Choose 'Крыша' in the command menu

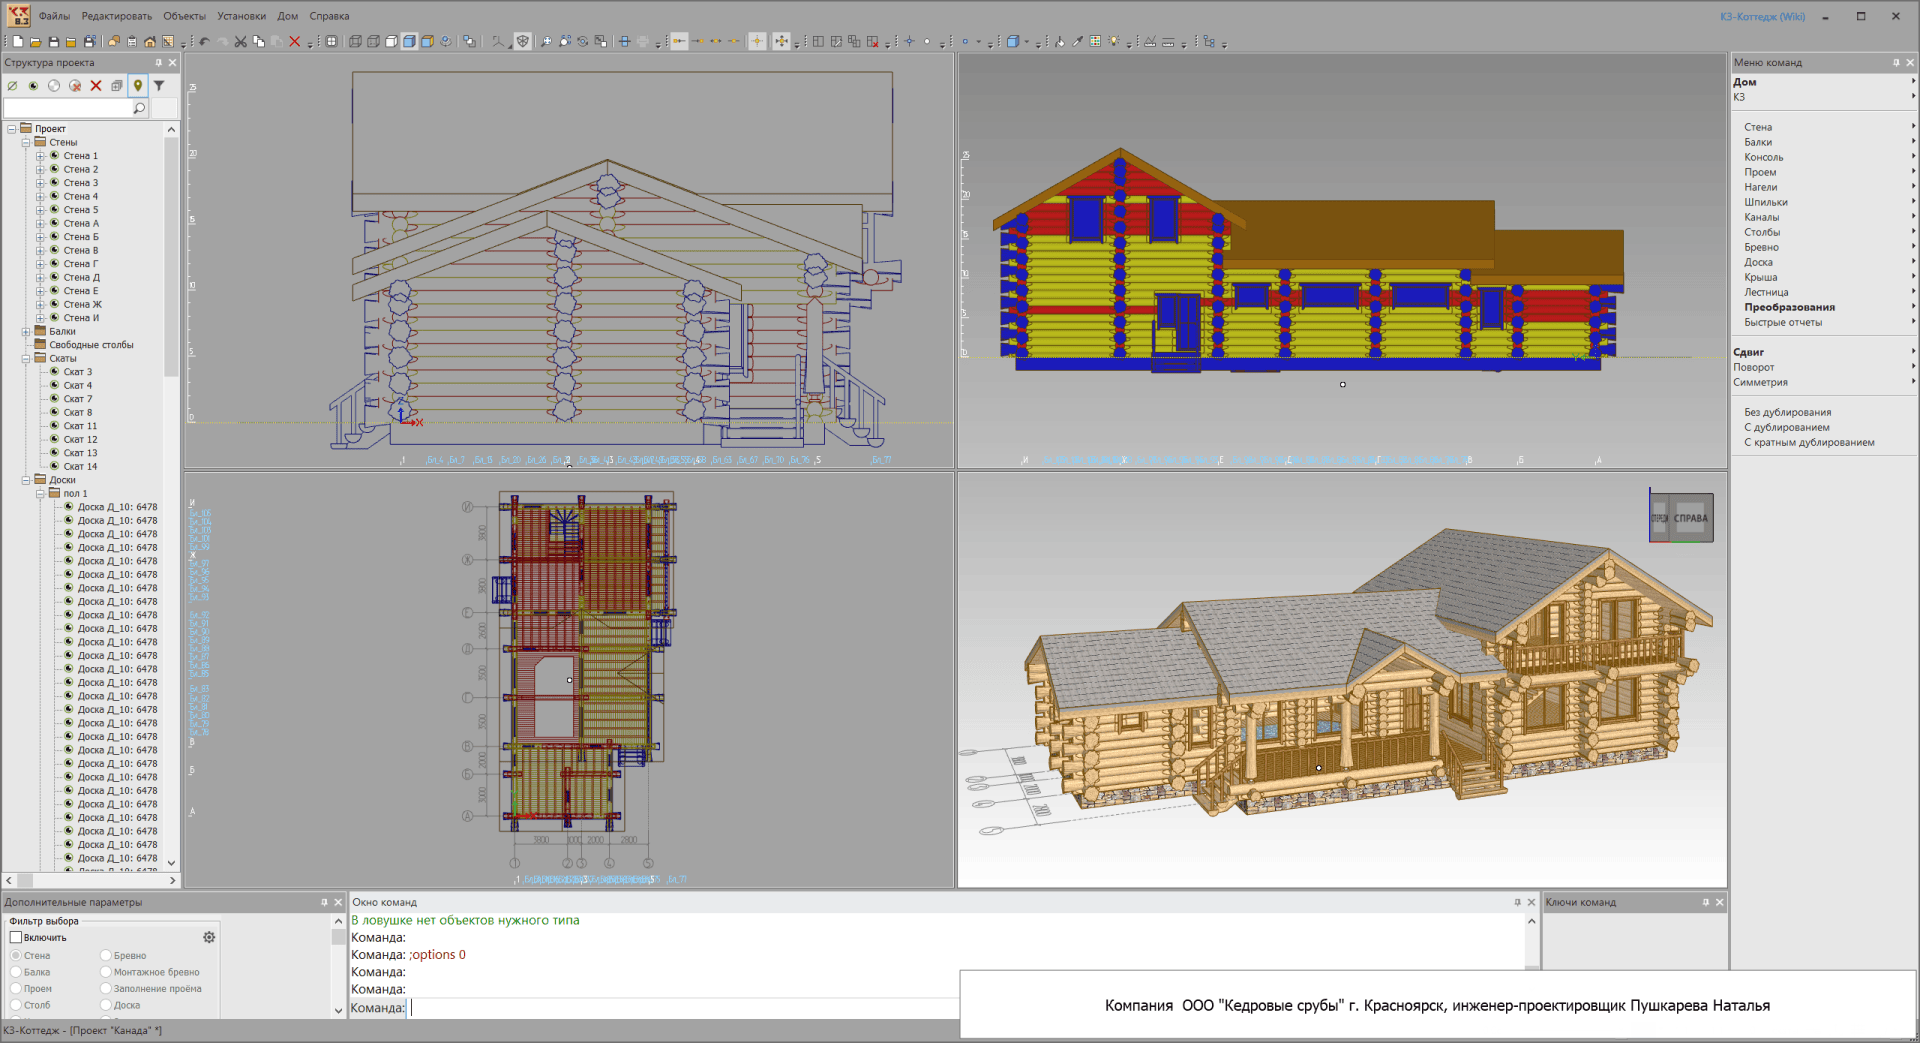coord(1761,277)
